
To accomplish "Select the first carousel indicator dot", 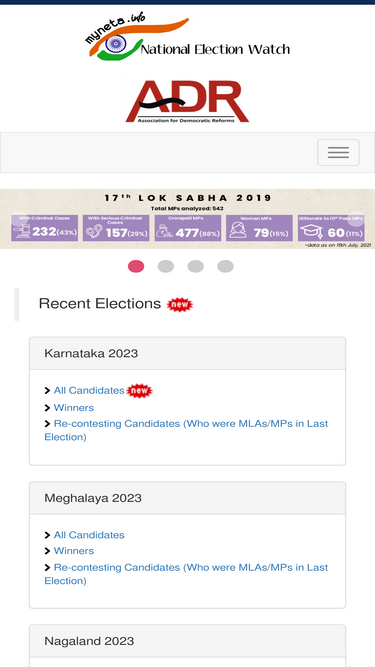I will (x=136, y=266).
